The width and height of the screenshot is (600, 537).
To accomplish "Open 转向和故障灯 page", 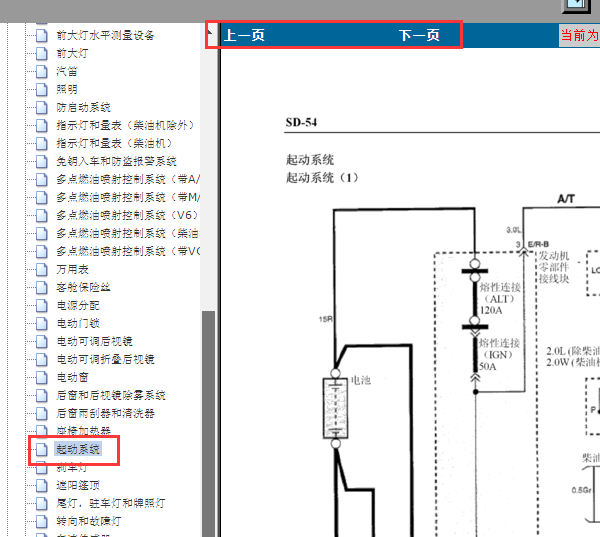I will [89, 521].
